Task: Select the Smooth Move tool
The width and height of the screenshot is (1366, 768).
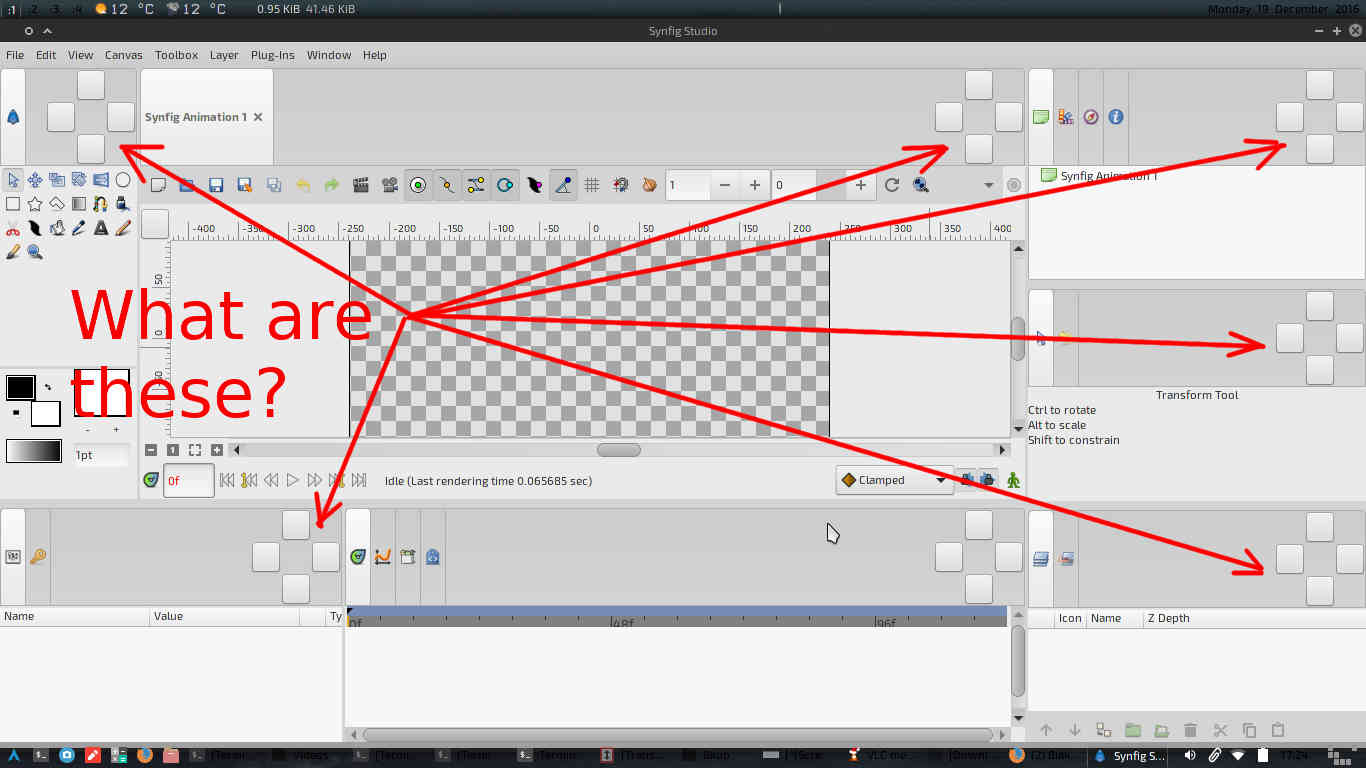Action: (35, 180)
